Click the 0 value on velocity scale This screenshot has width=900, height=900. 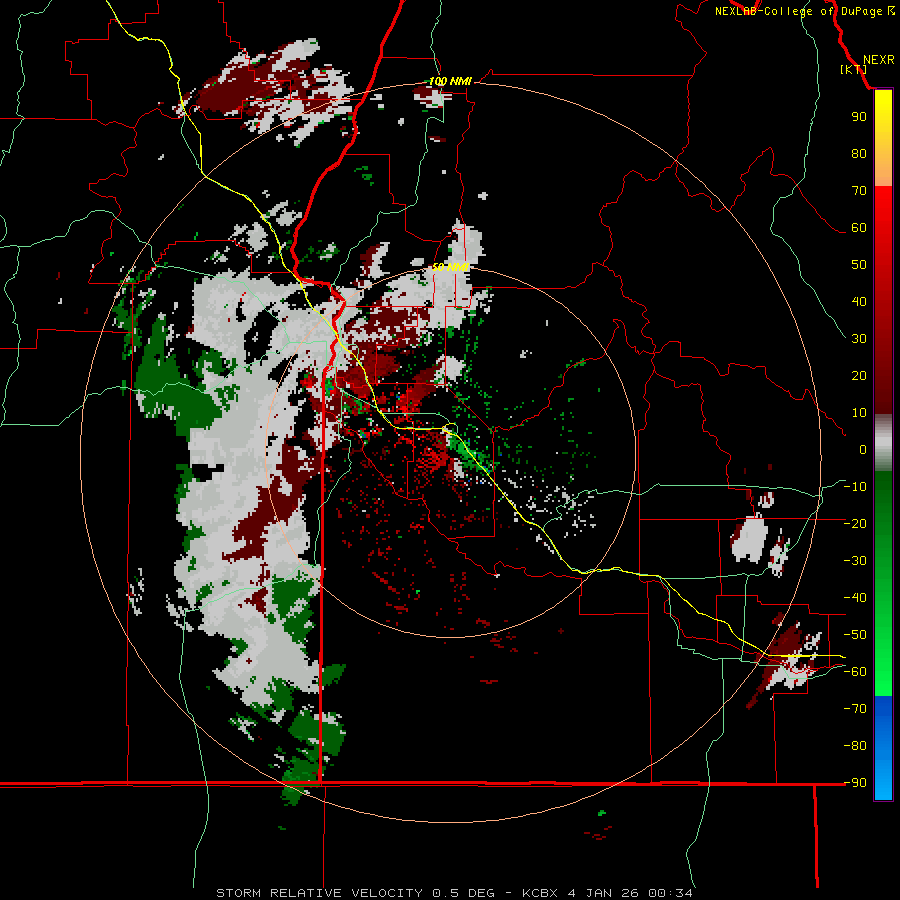pyautogui.click(x=863, y=450)
